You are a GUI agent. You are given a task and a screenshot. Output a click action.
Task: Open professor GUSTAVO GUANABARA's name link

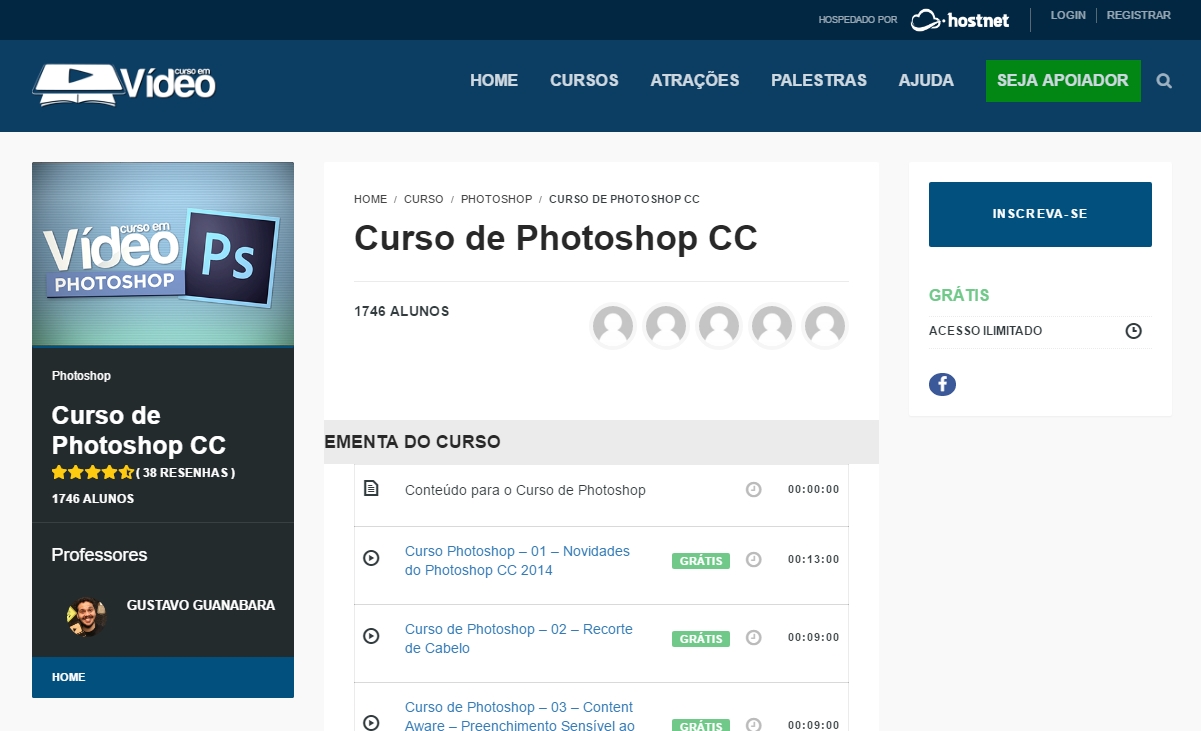(x=201, y=606)
